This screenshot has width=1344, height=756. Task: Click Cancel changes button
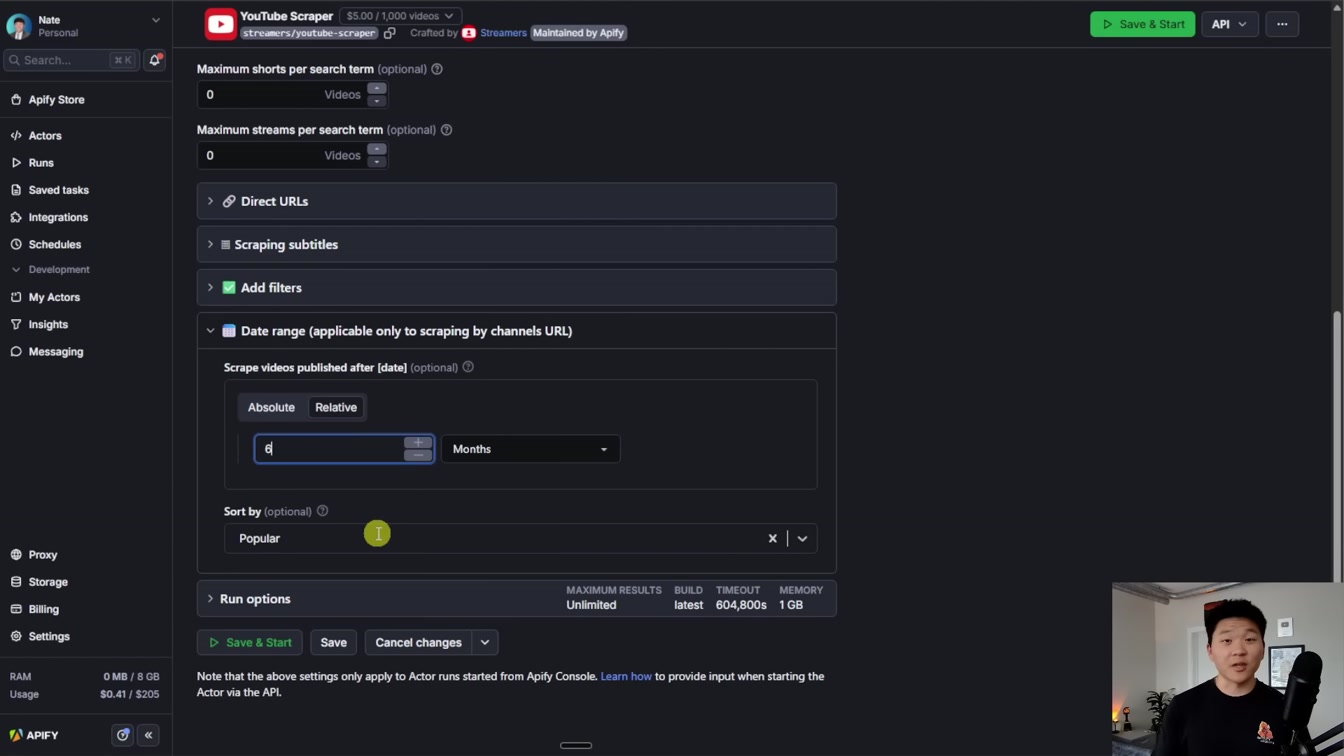(x=418, y=643)
